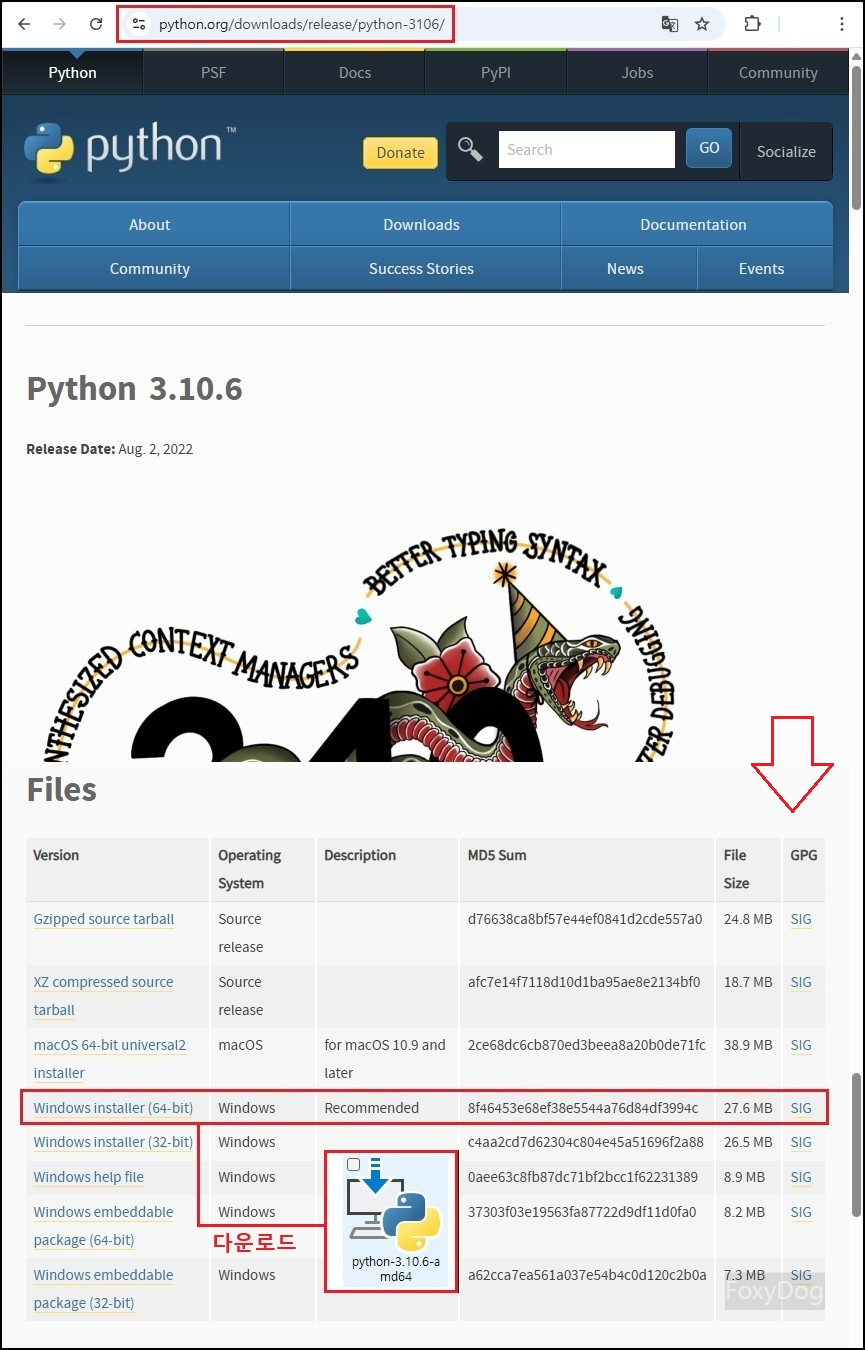Click MD5 sum 8f46453e68ef38e5544a76d84df3994c
This screenshot has width=865, height=1350.
[x=583, y=1108]
